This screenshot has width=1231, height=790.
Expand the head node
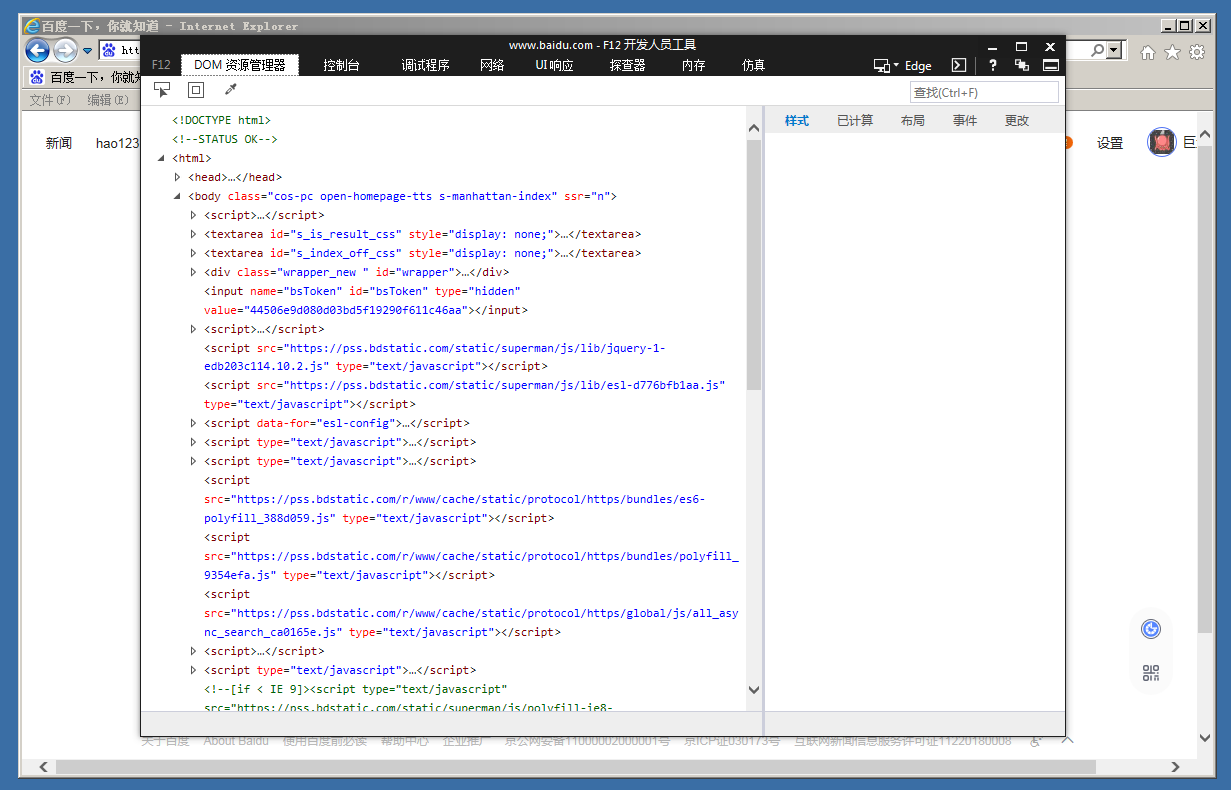coord(178,177)
